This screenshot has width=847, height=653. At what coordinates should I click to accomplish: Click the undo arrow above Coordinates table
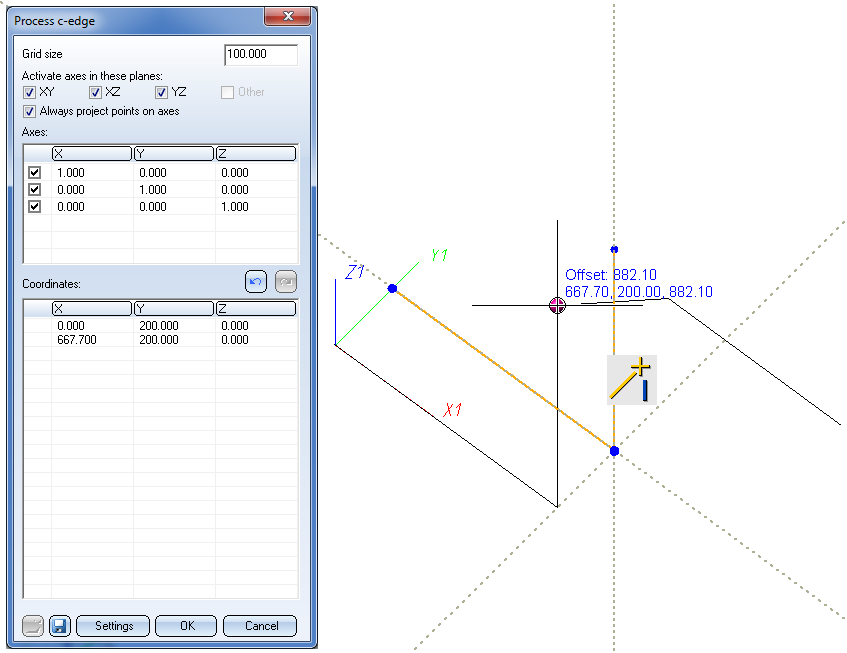255,283
